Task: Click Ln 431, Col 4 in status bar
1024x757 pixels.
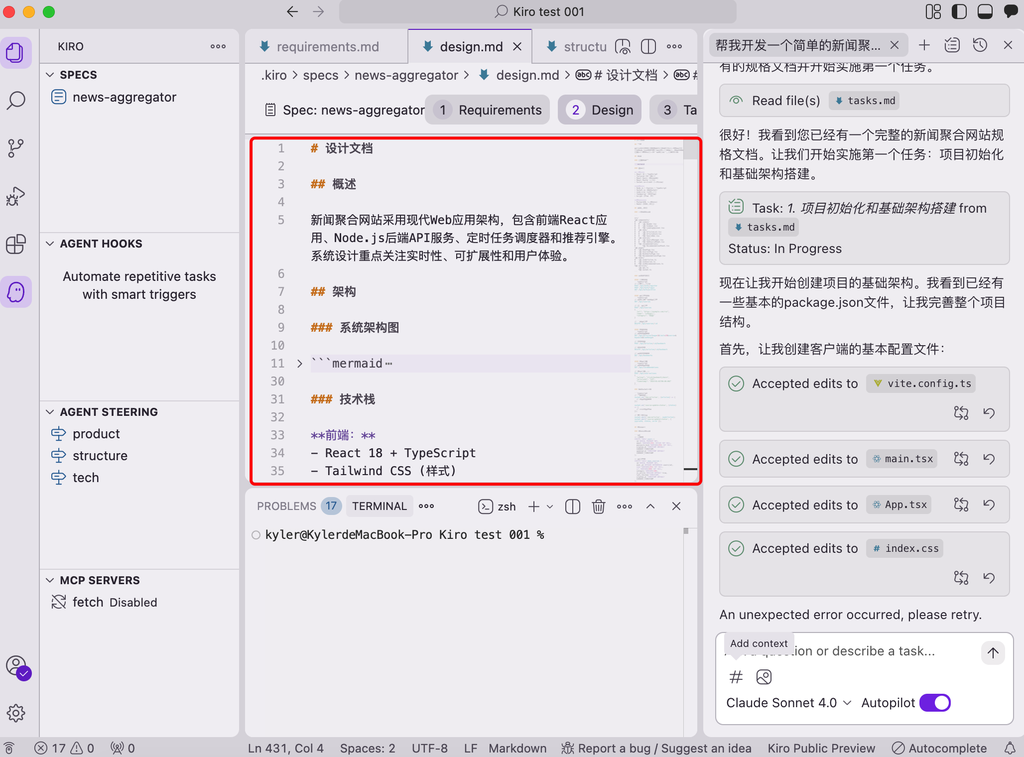Action: pyautogui.click(x=285, y=748)
